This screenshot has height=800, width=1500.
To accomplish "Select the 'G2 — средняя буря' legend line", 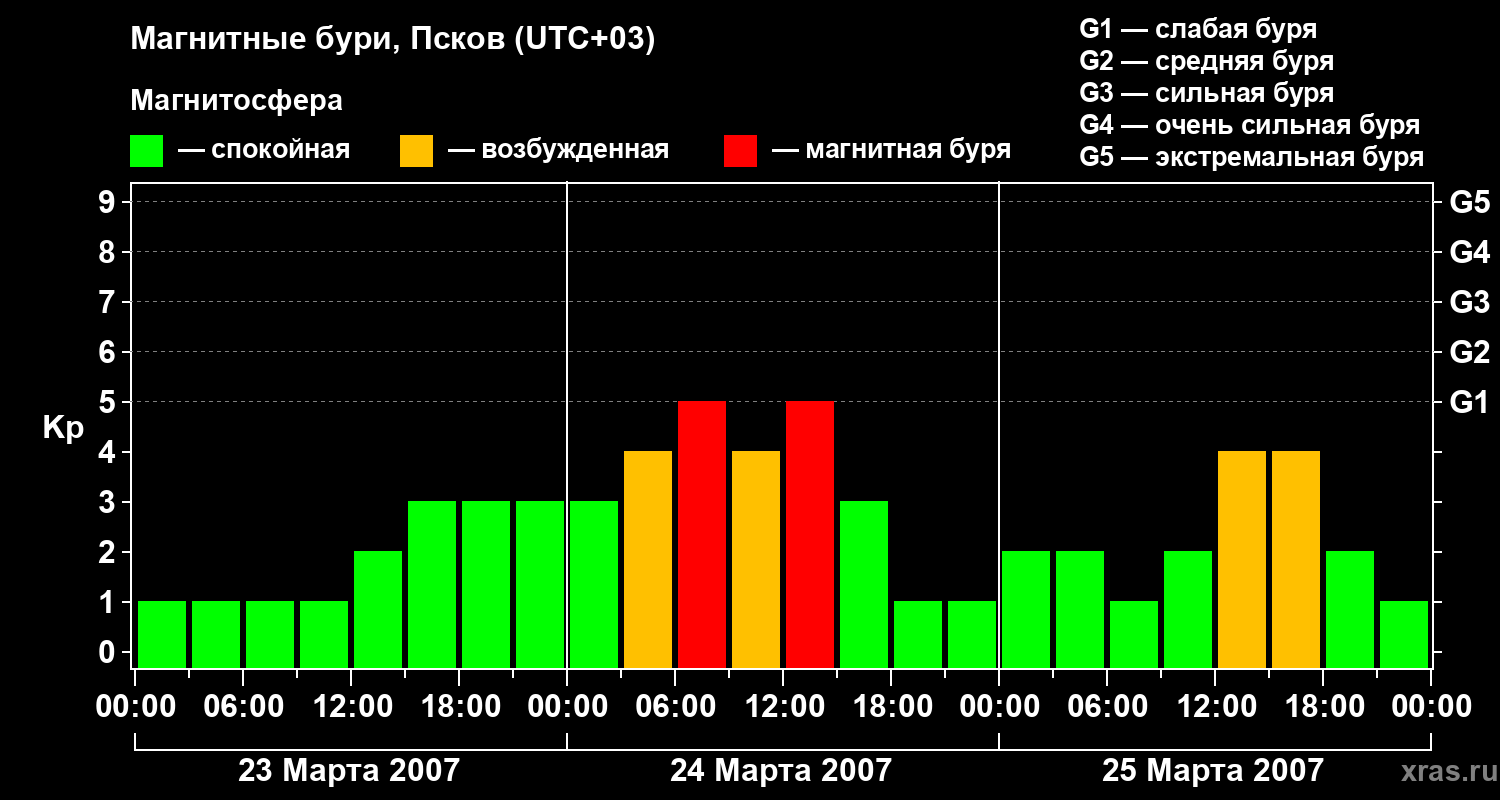I will tap(1206, 61).
